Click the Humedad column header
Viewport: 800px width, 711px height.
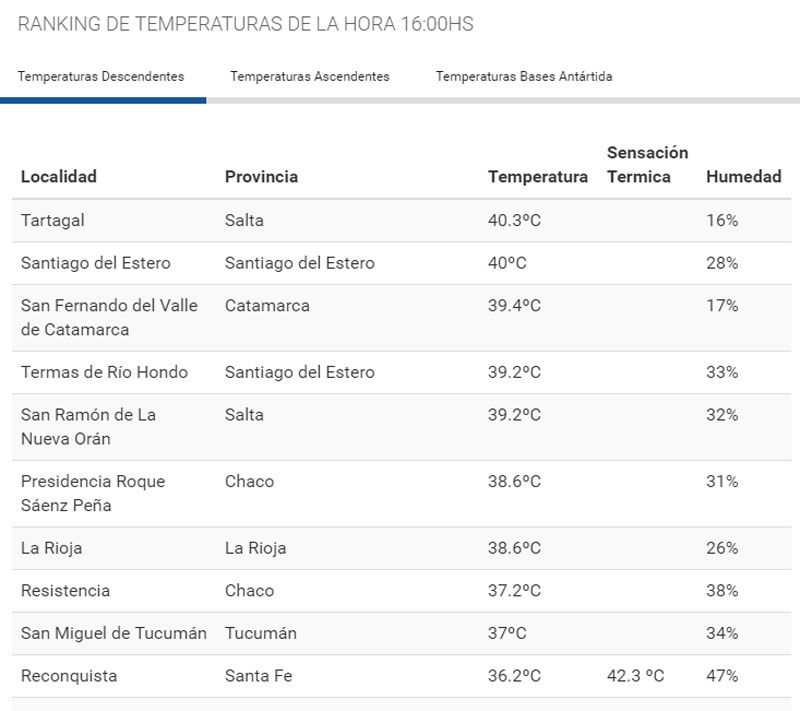(x=743, y=177)
